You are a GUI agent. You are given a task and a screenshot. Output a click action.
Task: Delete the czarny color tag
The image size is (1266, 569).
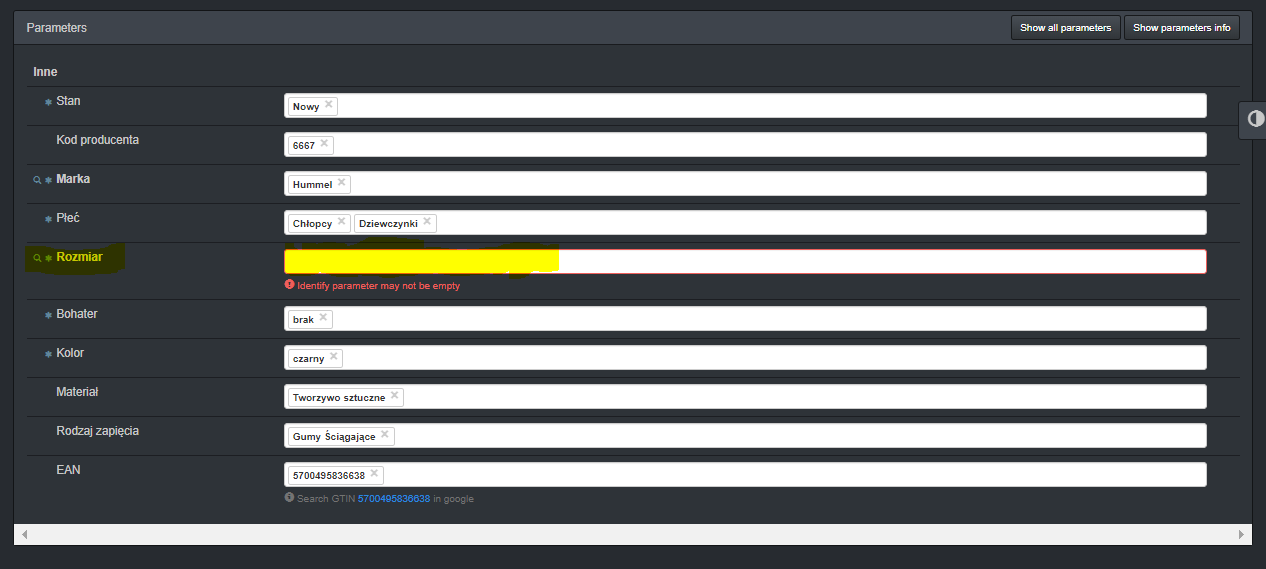(334, 357)
